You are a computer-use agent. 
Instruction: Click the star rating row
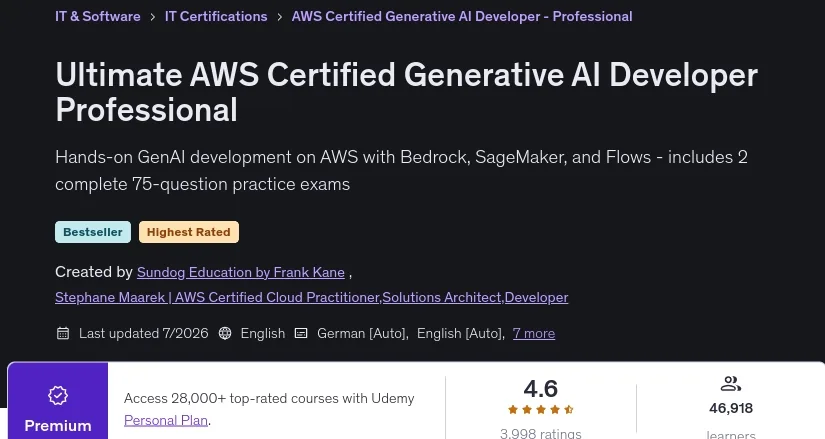pyautogui.click(x=540, y=410)
